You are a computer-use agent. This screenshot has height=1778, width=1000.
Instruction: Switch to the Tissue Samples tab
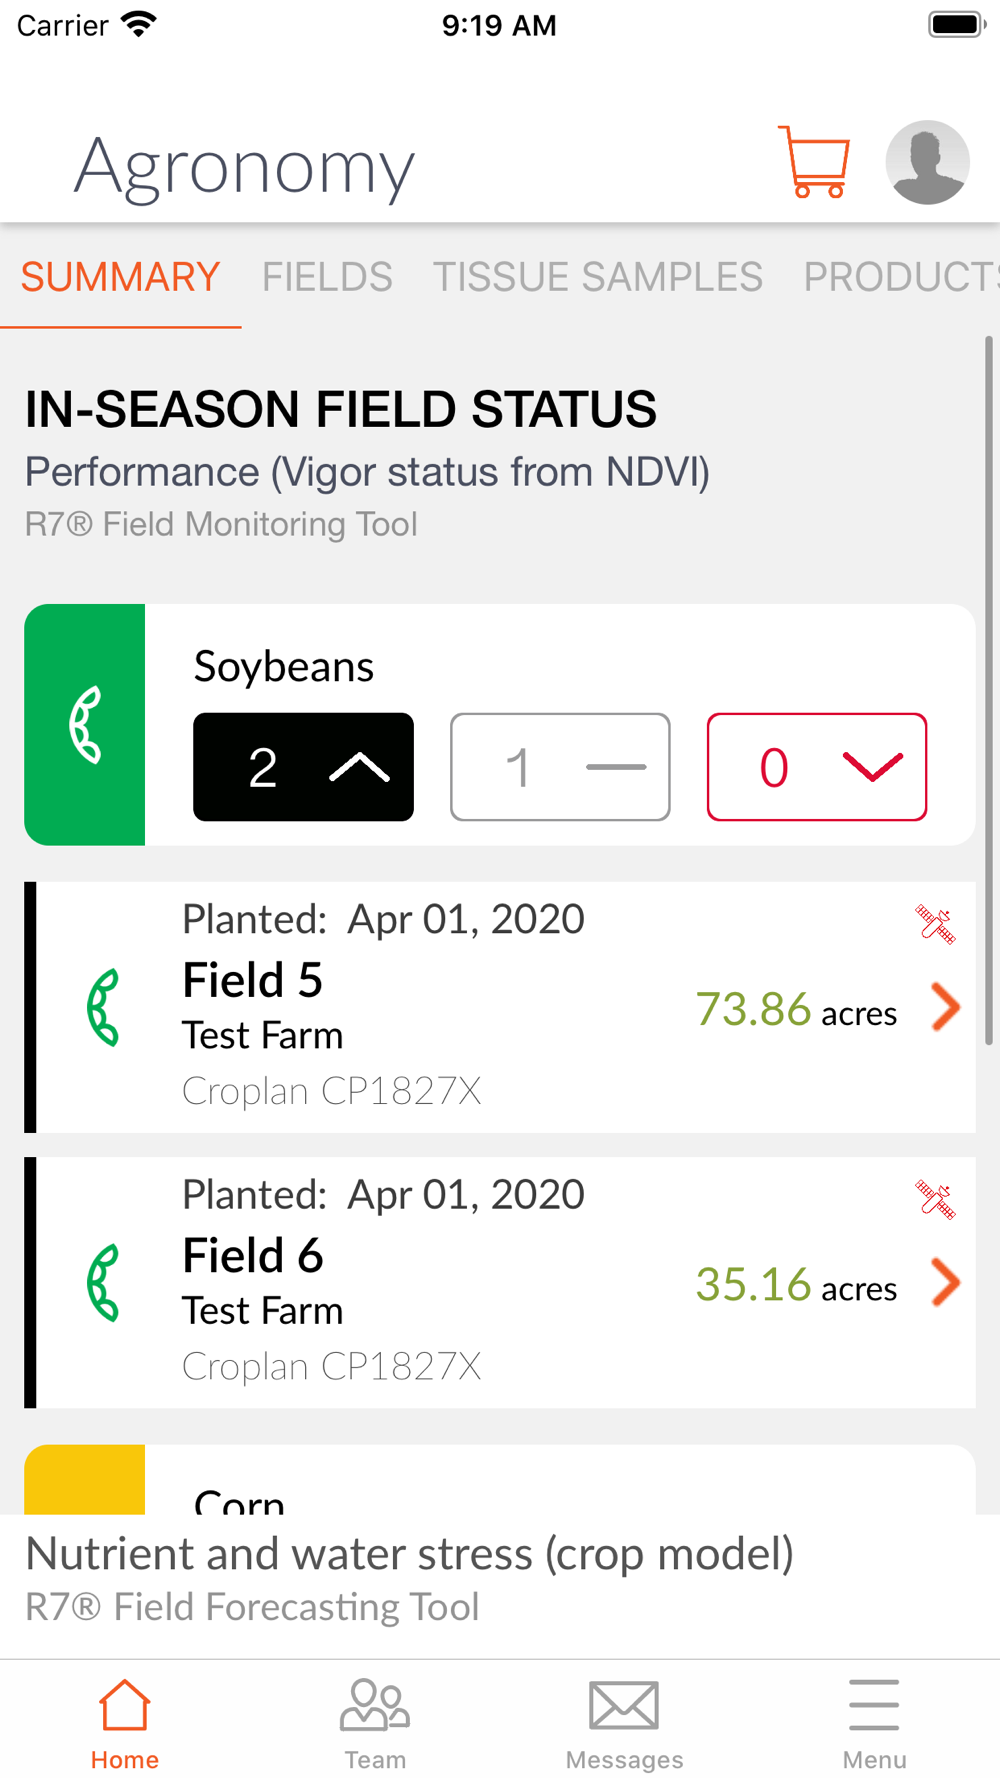tap(597, 277)
